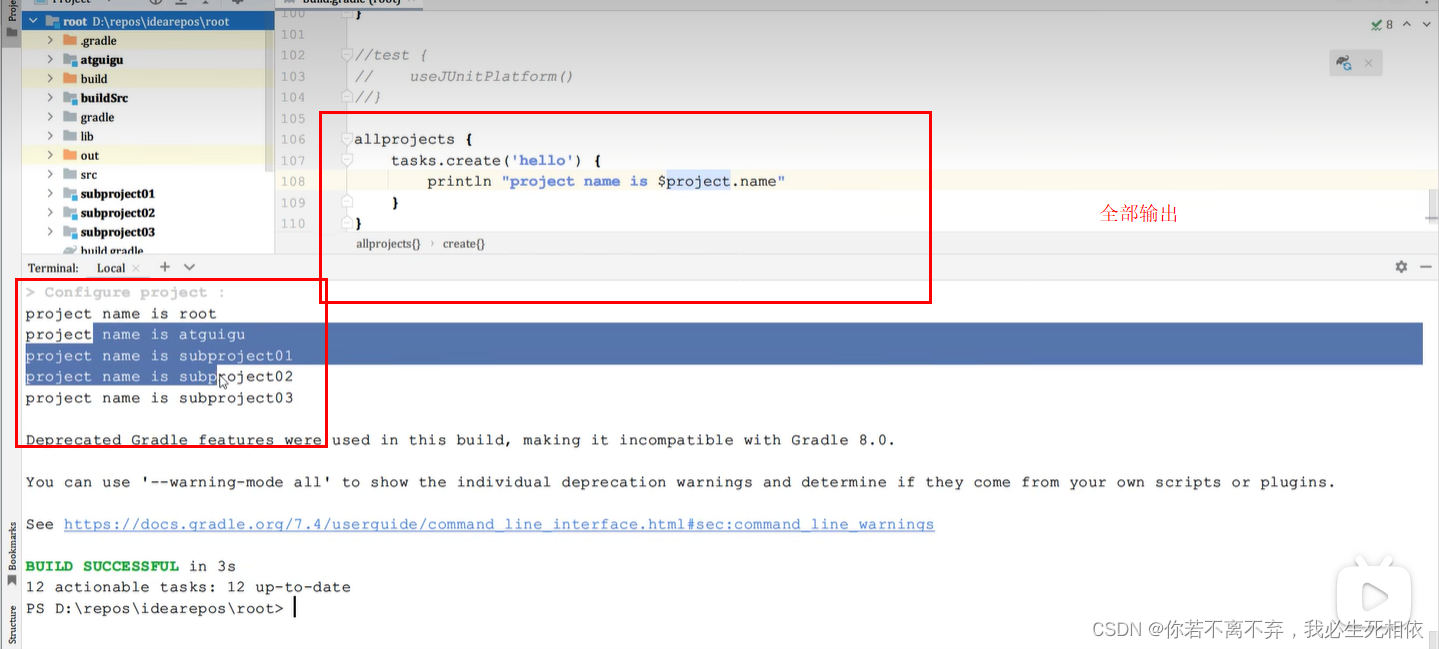Jump to previous highlighted problem arrow
1439x649 pixels.
(1408, 24)
